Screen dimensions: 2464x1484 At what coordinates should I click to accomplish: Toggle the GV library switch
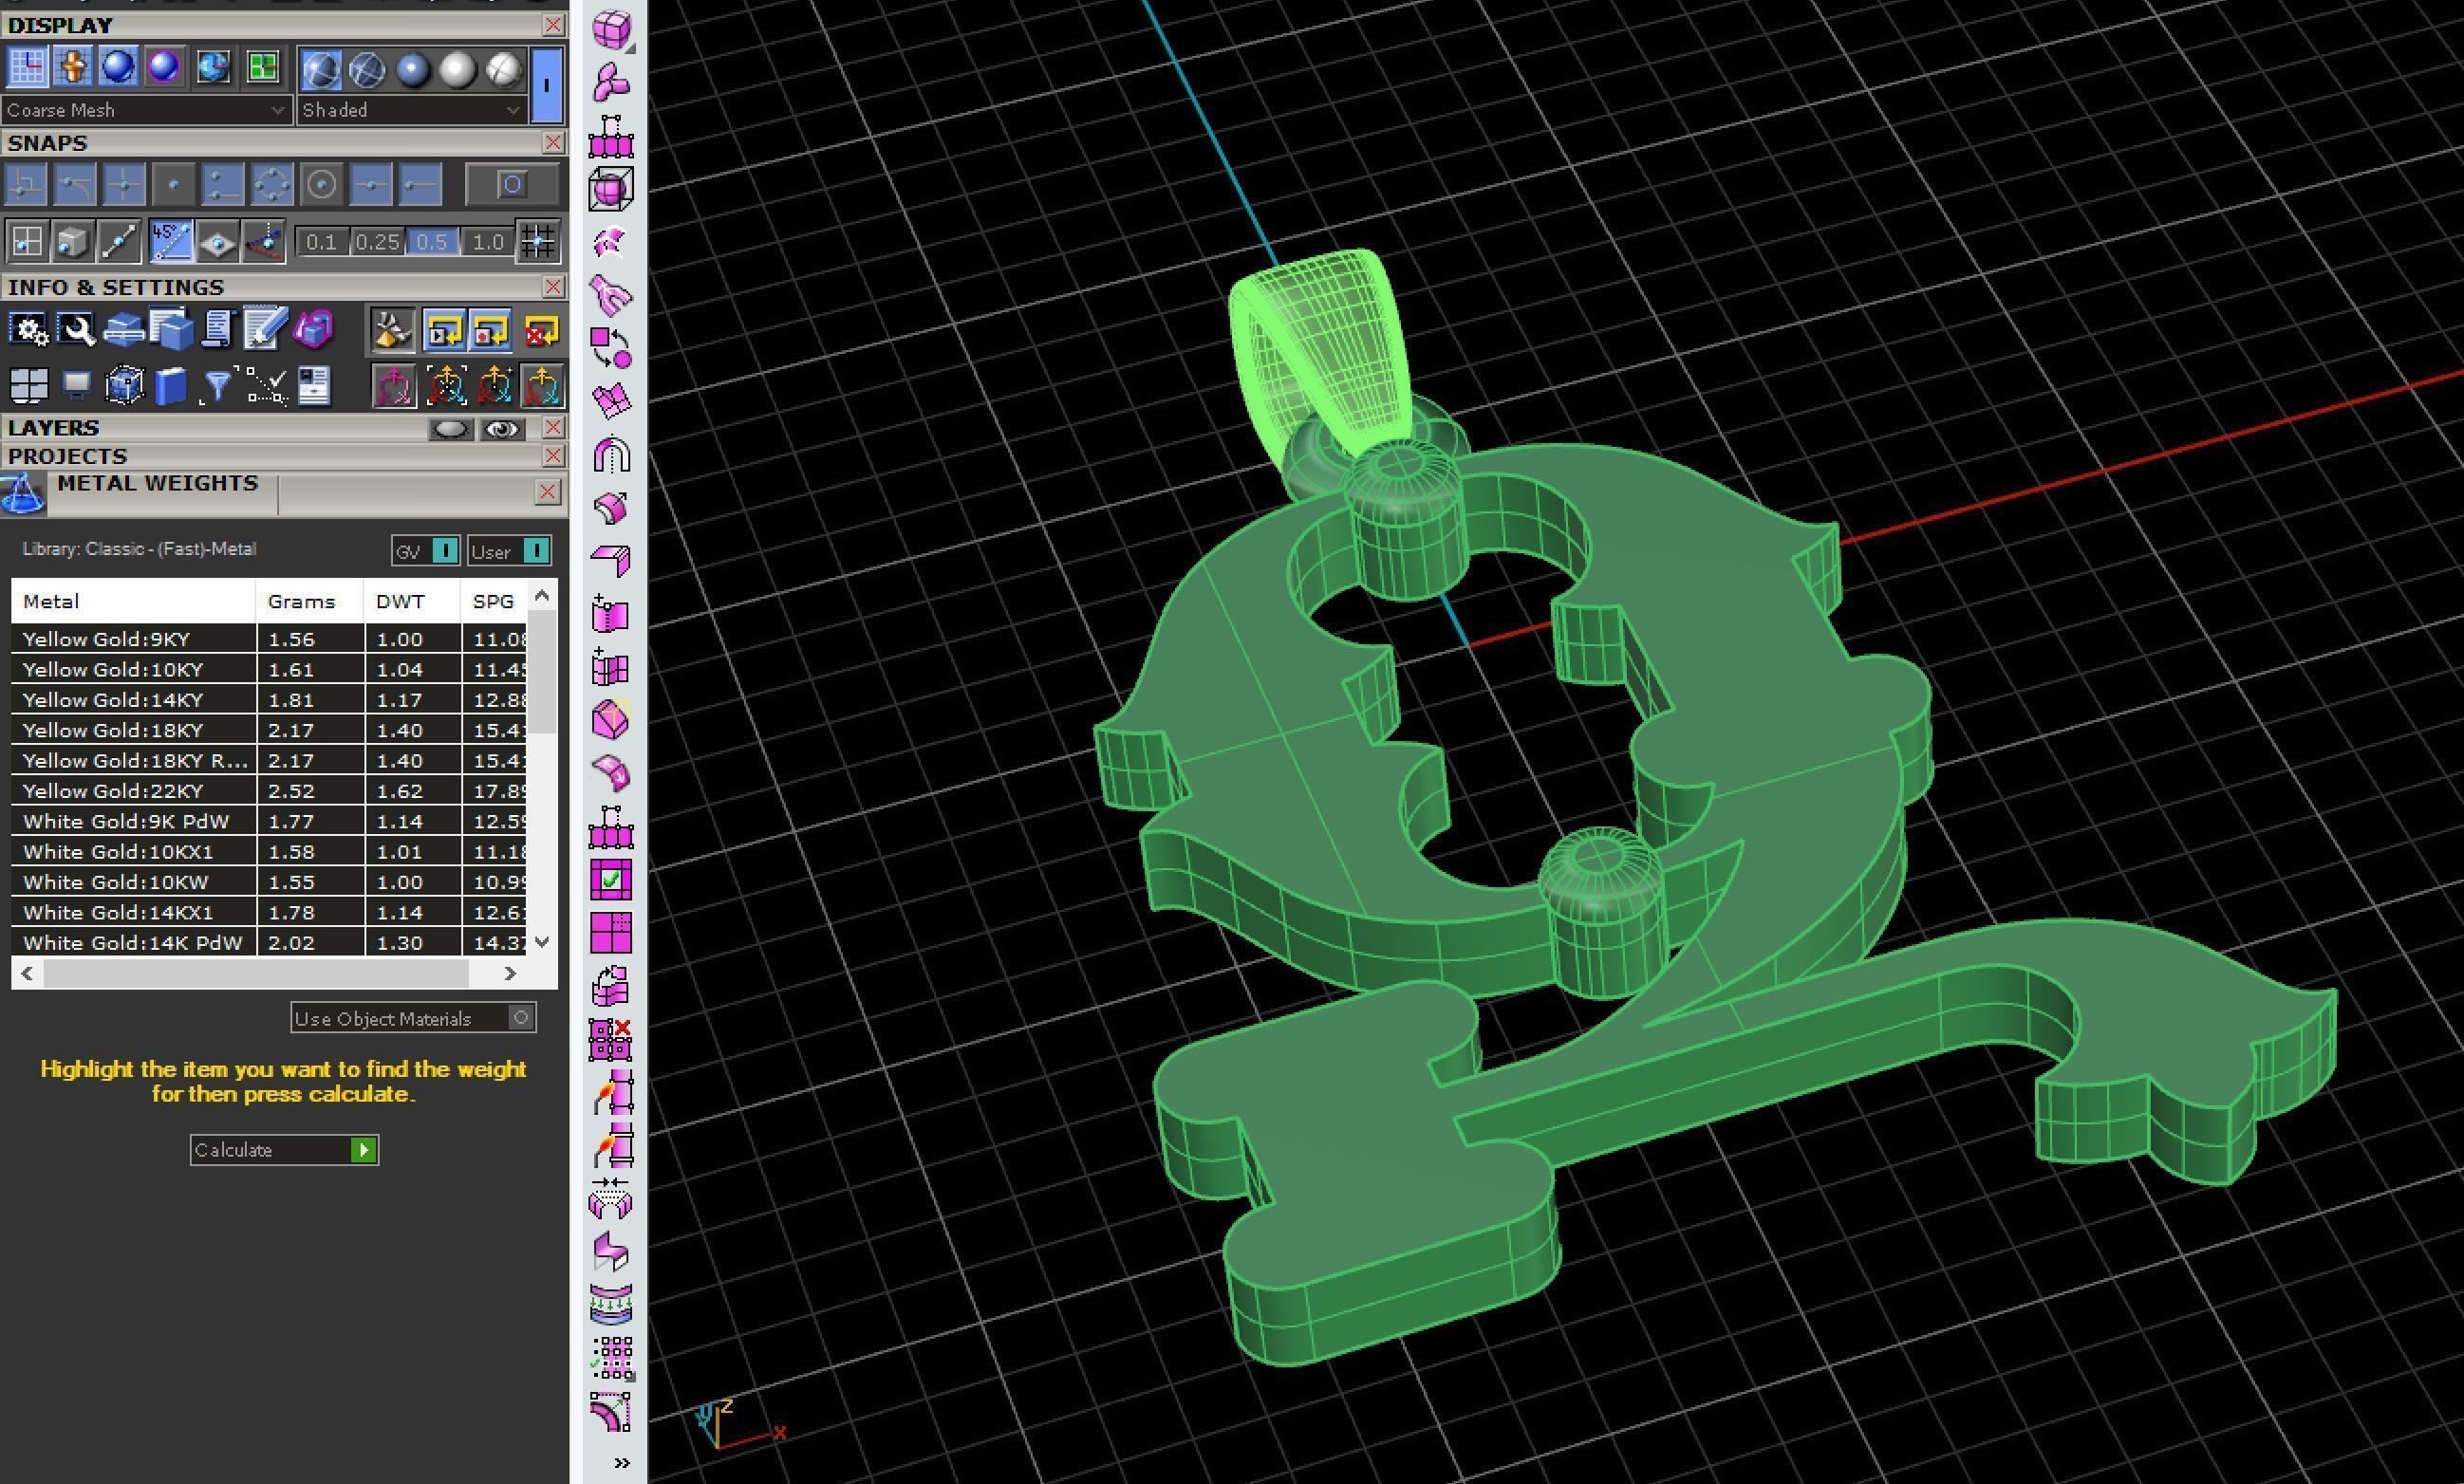(x=426, y=551)
